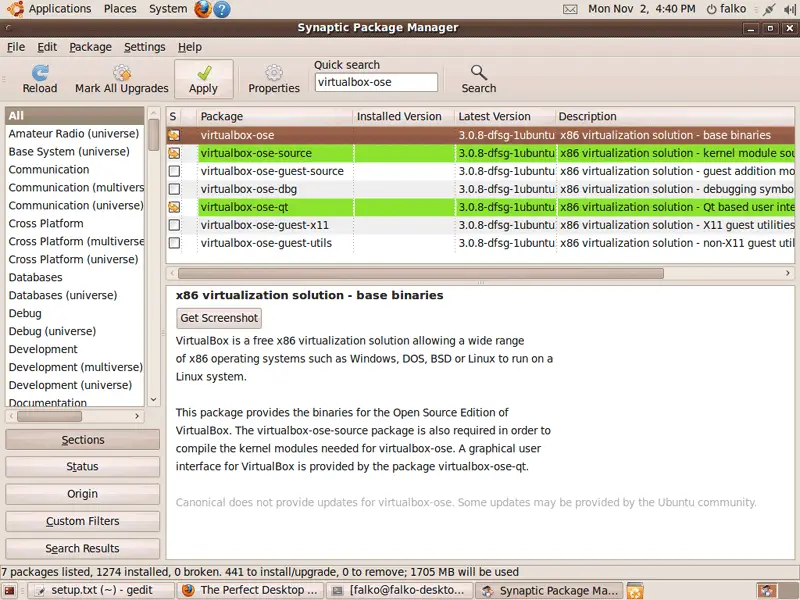Open the Edit menu

coord(47,47)
